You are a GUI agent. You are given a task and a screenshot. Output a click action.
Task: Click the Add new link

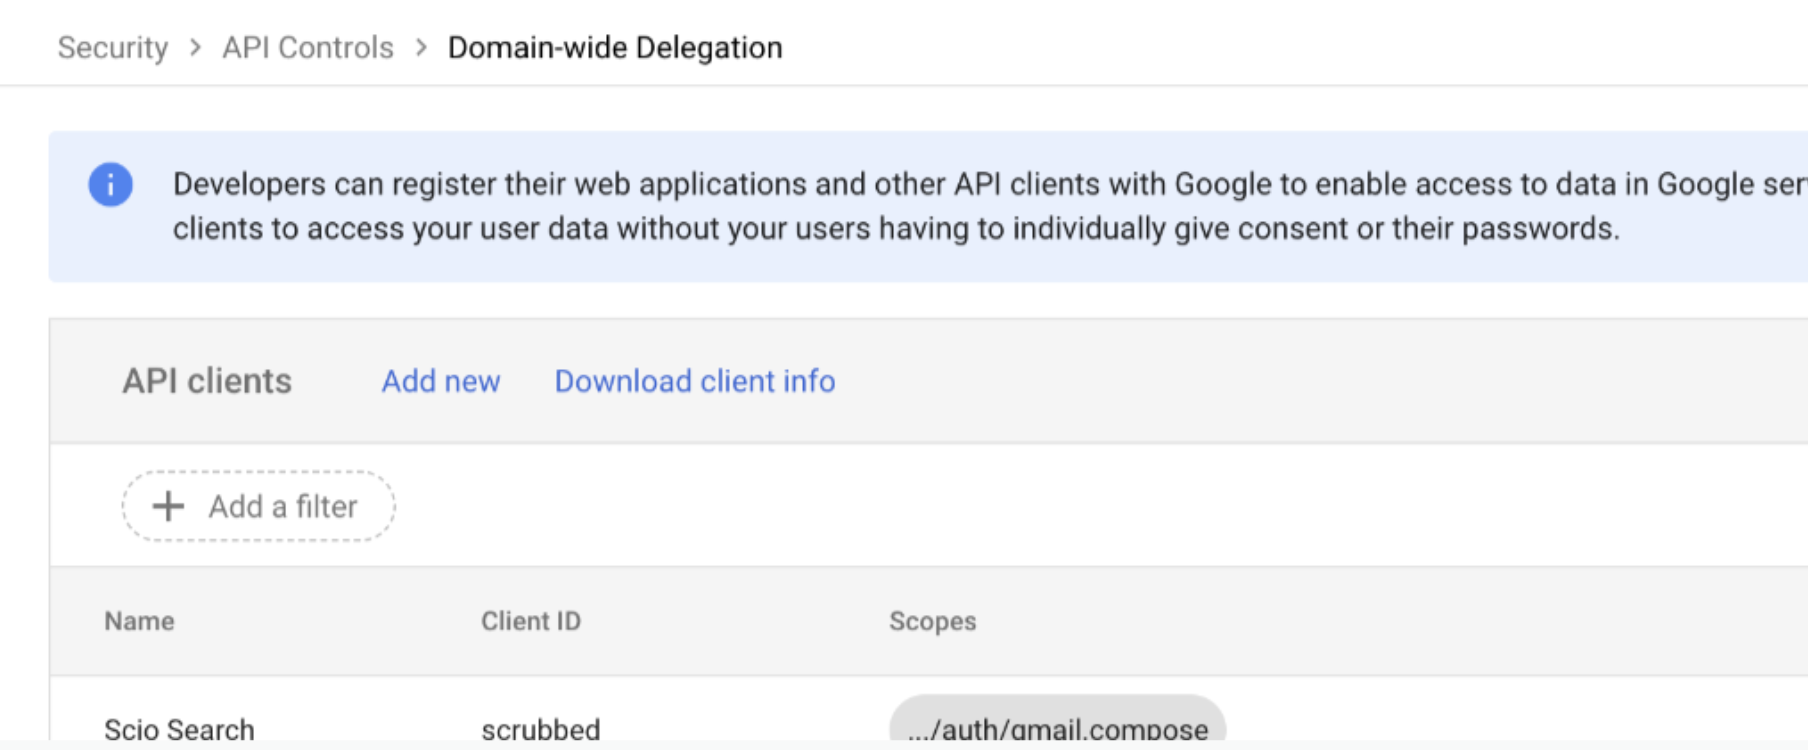(441, 381)
